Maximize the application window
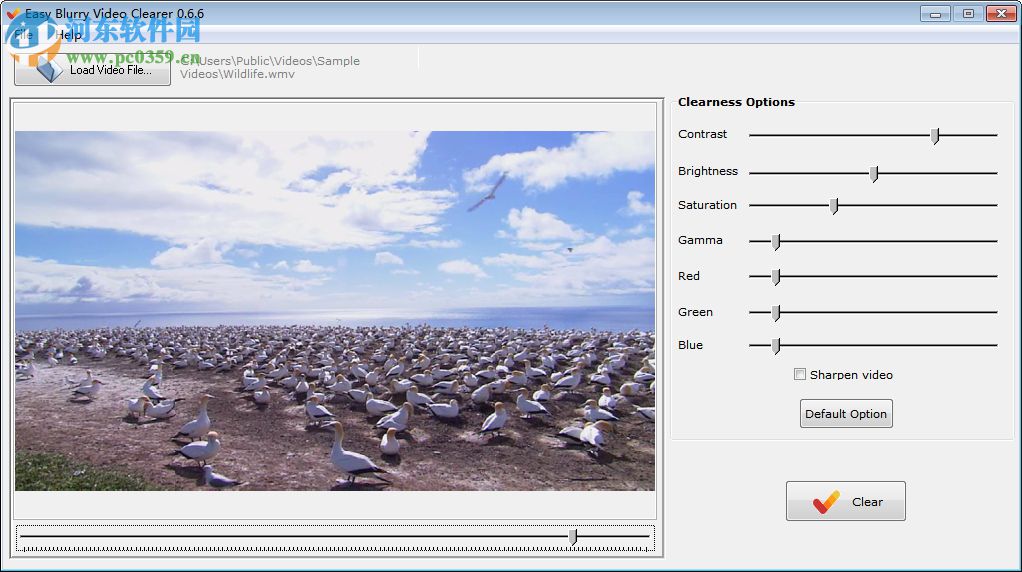This screenshot has height=572, width=1022. [x=967, y=13]
